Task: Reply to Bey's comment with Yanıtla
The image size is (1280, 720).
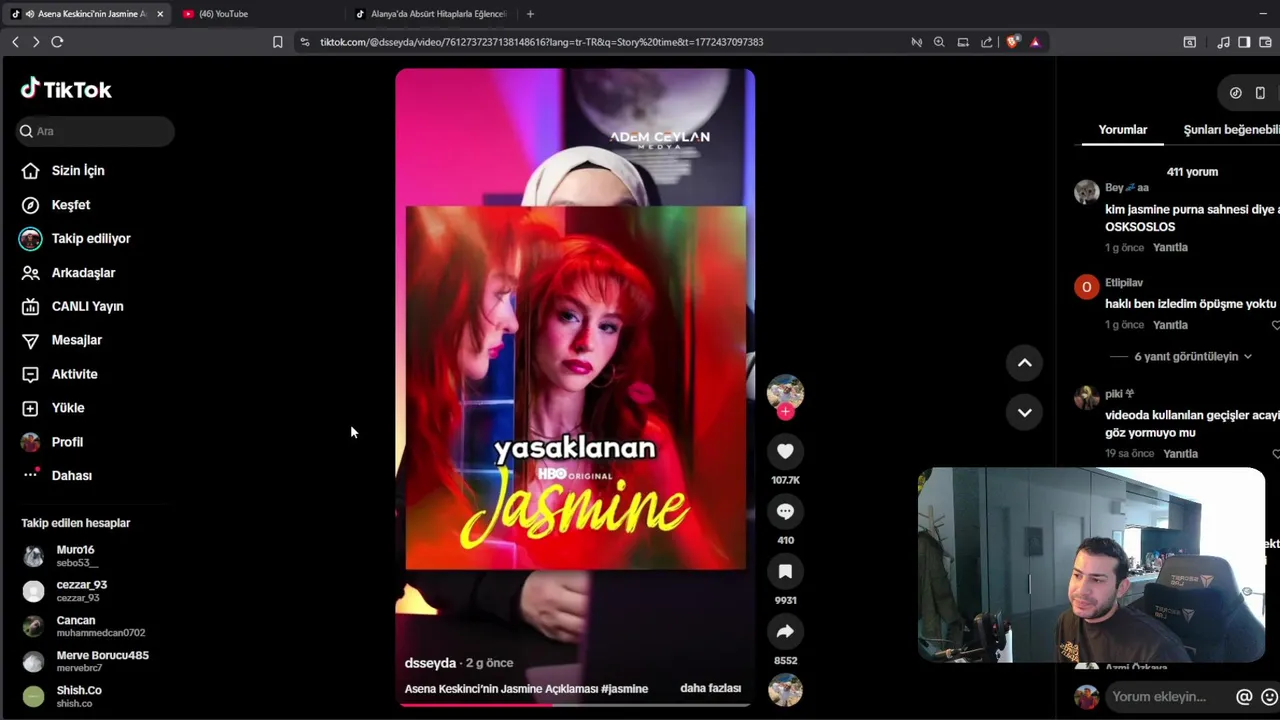Action: pyautogui.click(x=1170, y=248)
